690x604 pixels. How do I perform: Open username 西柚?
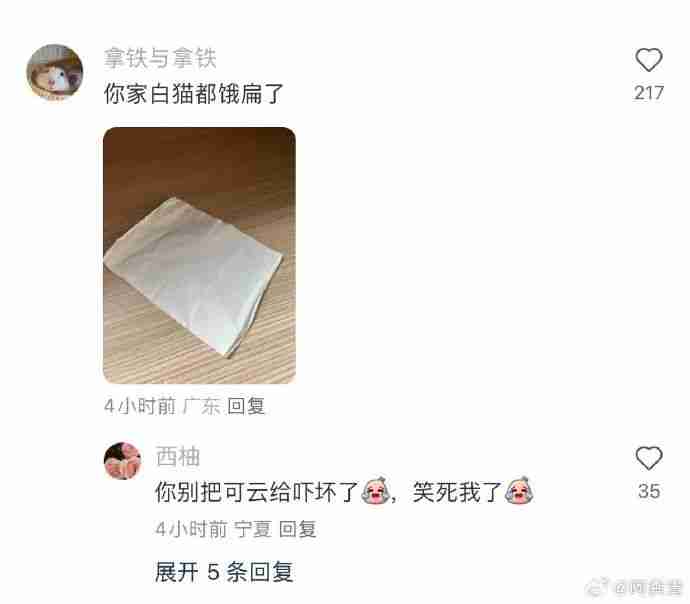[178, 456]
